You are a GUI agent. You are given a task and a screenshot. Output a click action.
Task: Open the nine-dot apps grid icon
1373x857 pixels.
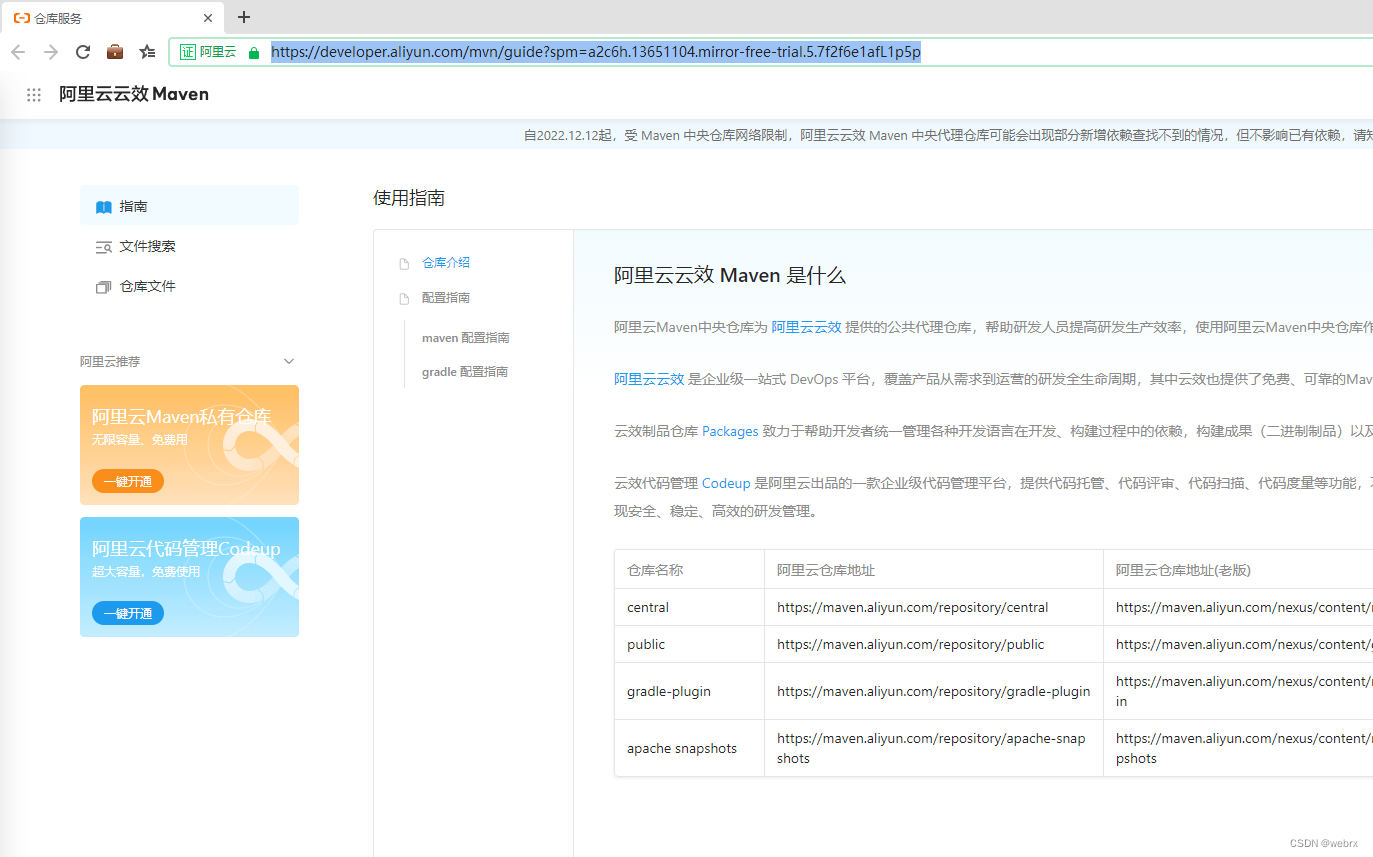(34, 94)
